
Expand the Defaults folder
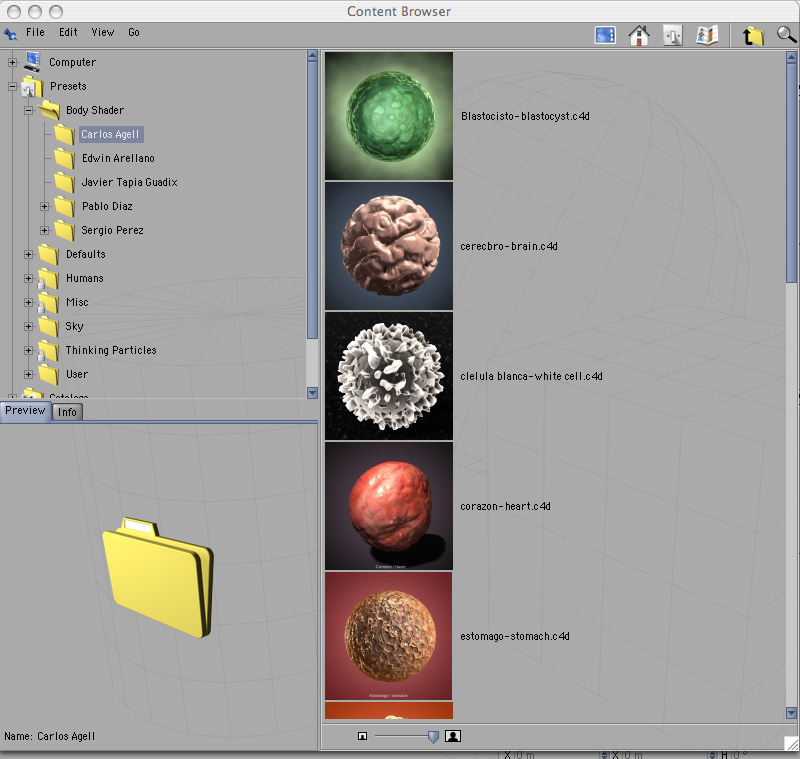pyautogui.click(x=29, y=255)
